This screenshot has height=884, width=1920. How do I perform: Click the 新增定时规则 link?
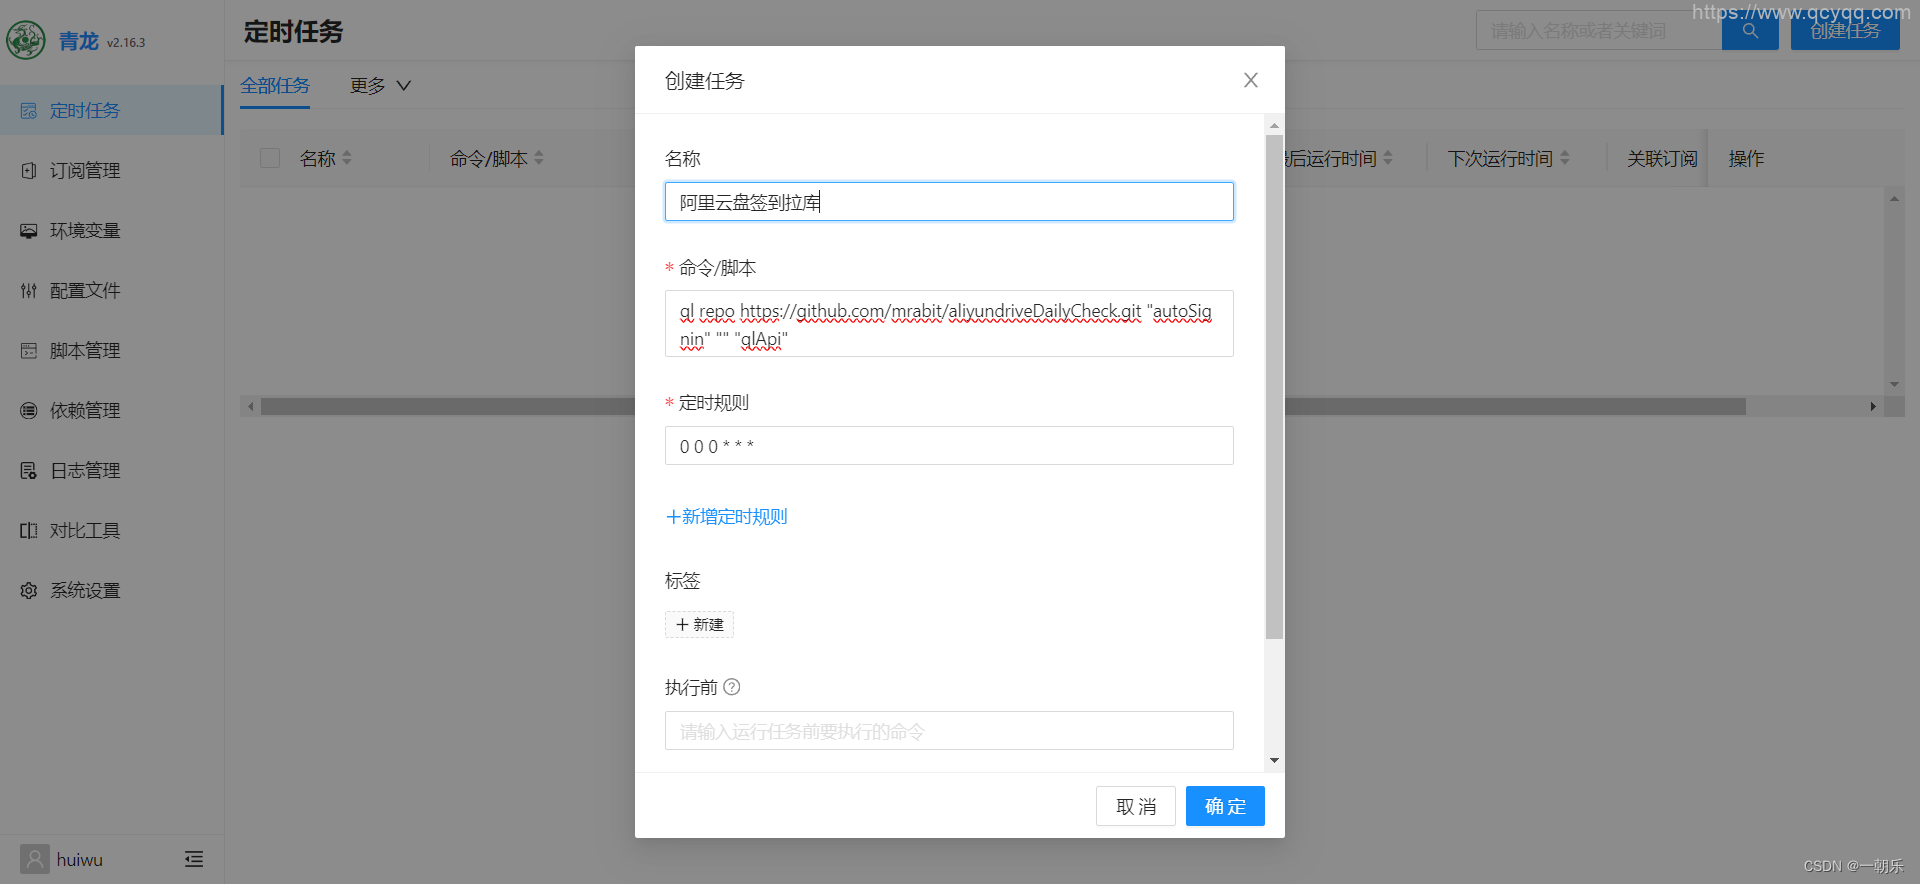pos(727,517)
